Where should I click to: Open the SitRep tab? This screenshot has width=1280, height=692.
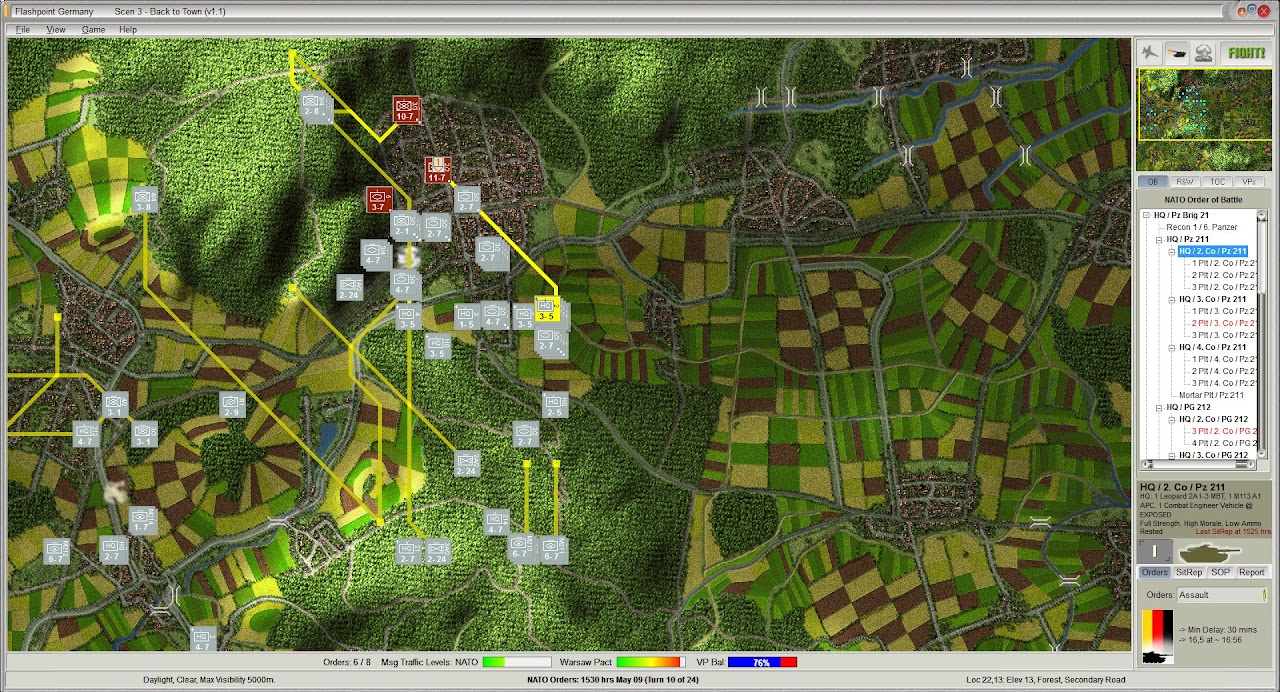point(1188,572)
